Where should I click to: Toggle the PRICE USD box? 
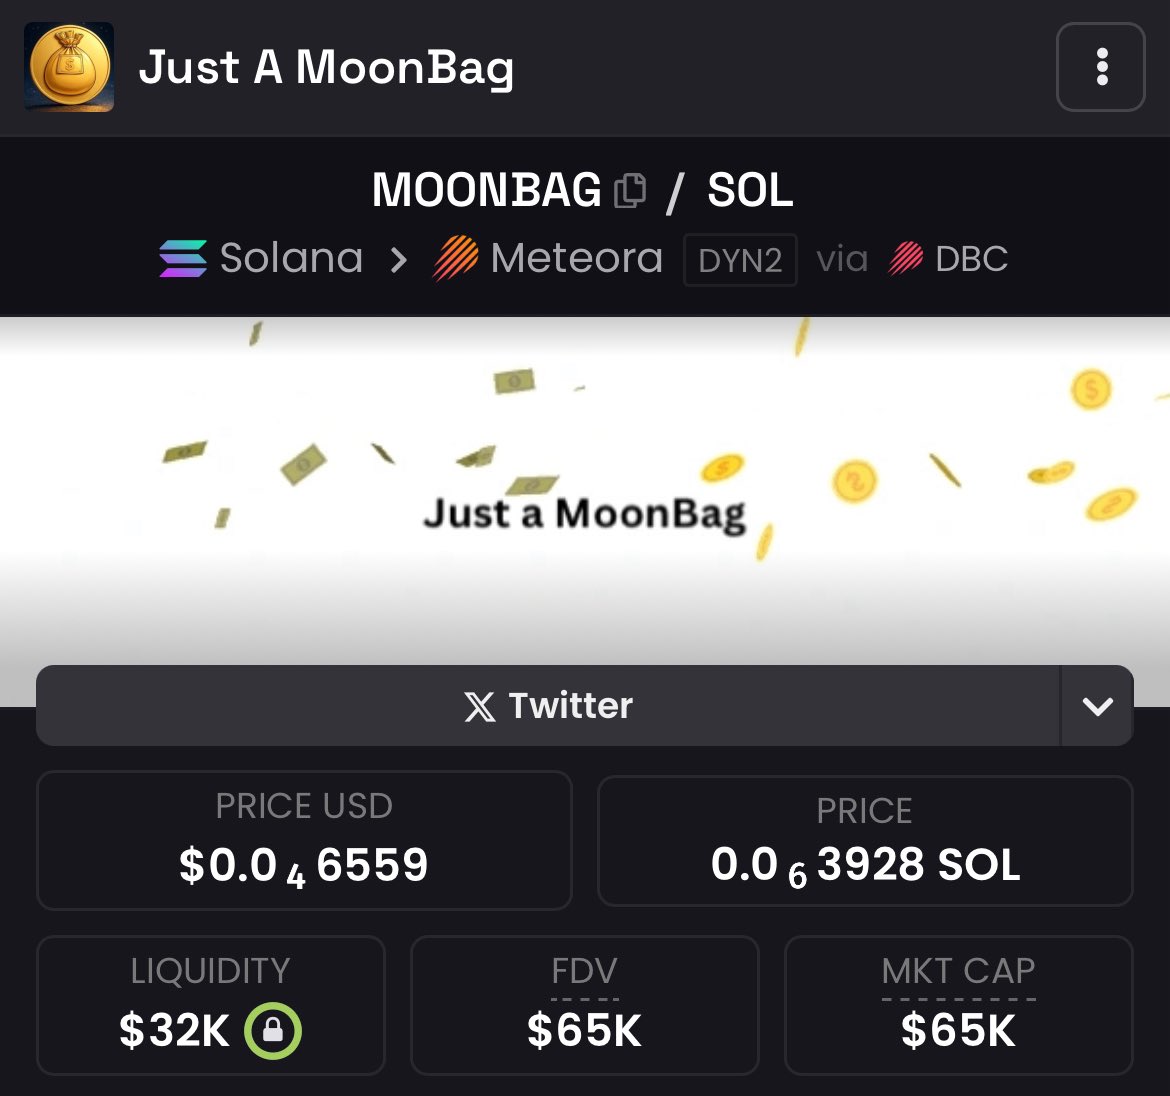click(x=304, y=840)
